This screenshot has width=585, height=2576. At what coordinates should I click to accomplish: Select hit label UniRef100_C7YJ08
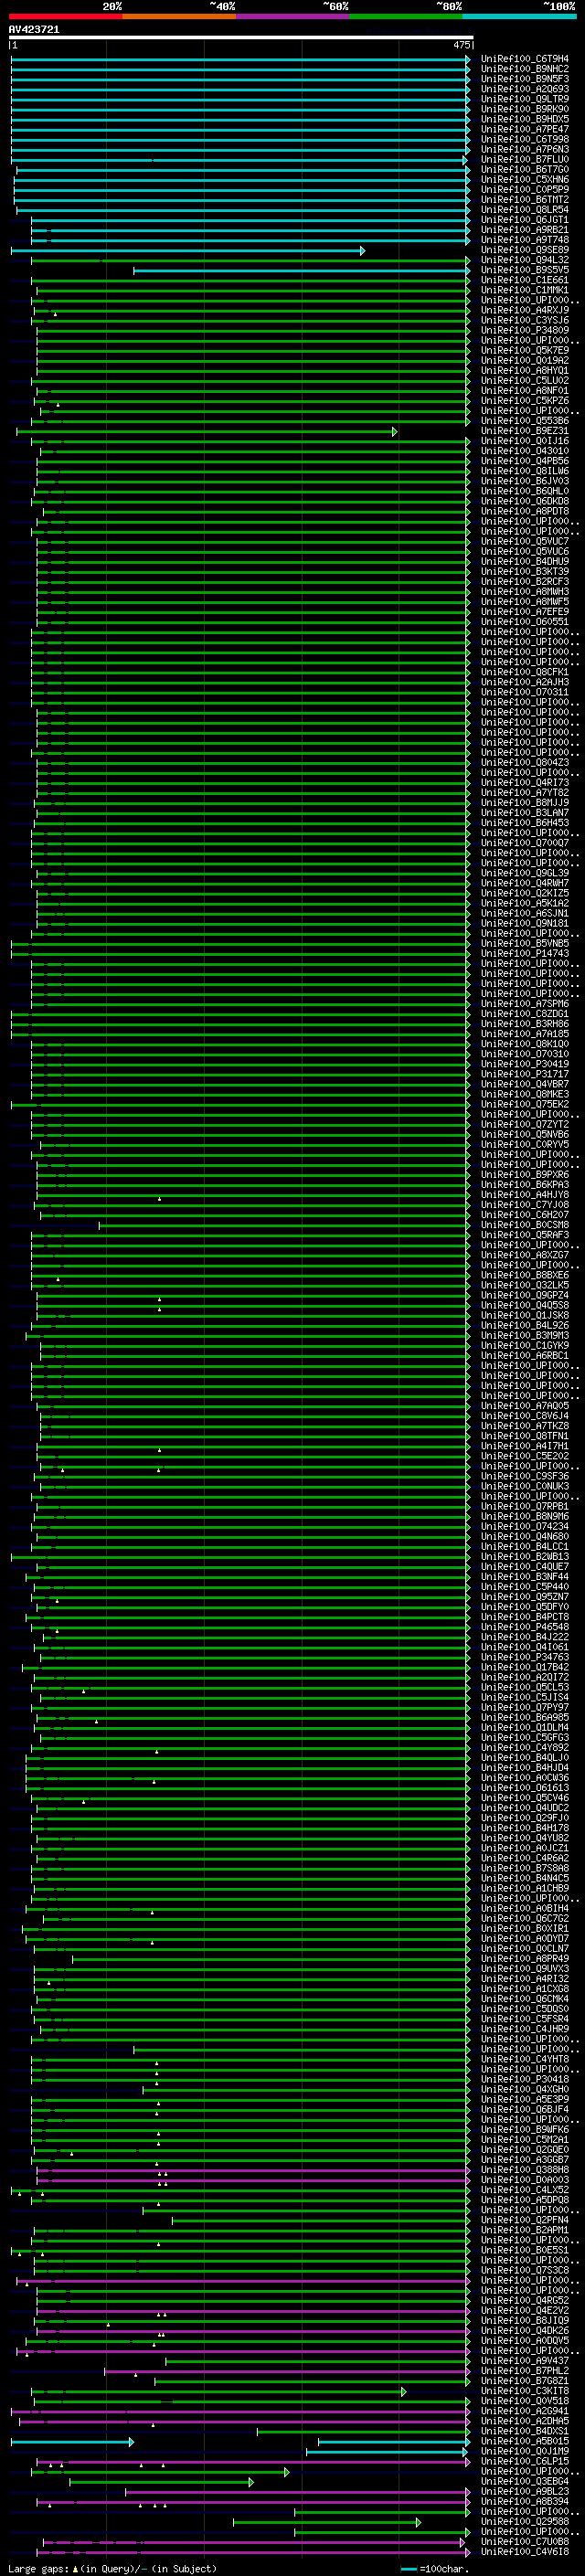[525, 1205]
